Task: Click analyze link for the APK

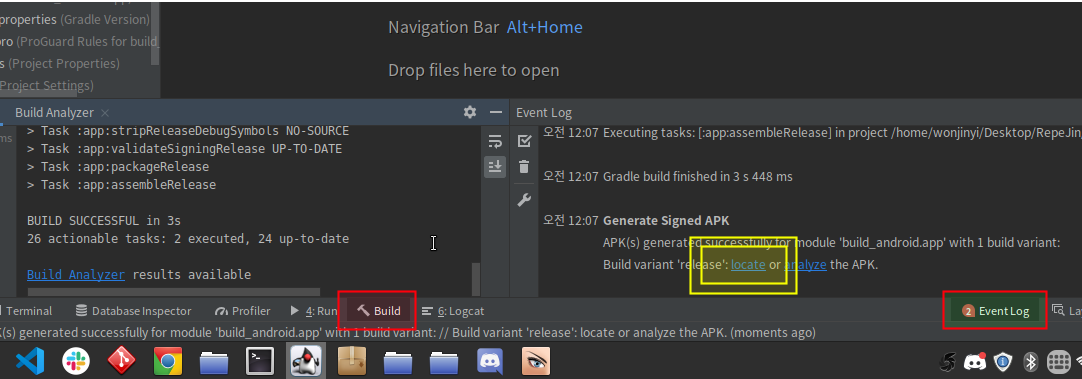Action: [x=805, y=264]
